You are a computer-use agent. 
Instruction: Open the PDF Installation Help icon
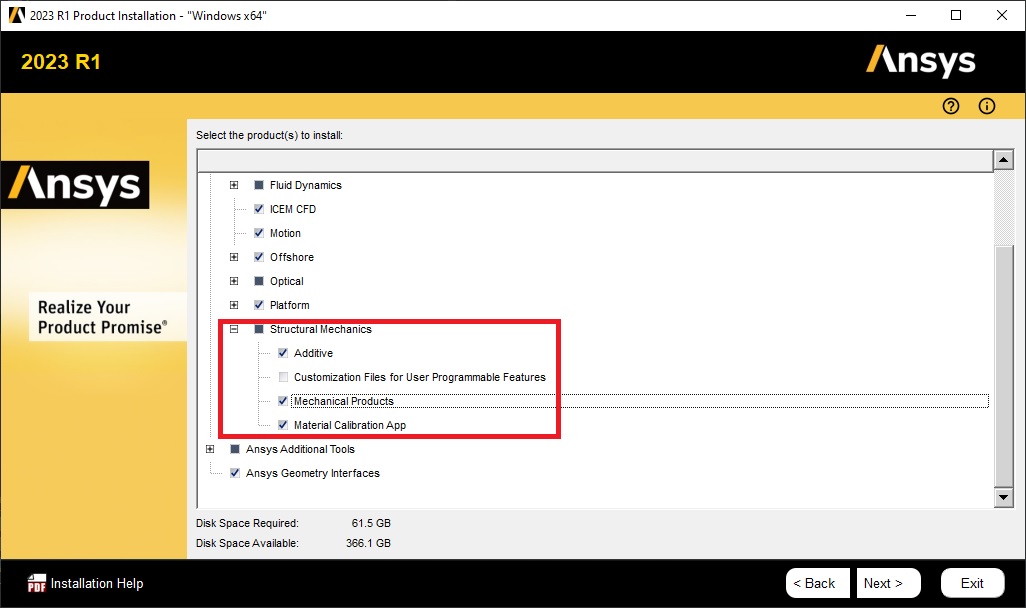coord(37,583)
